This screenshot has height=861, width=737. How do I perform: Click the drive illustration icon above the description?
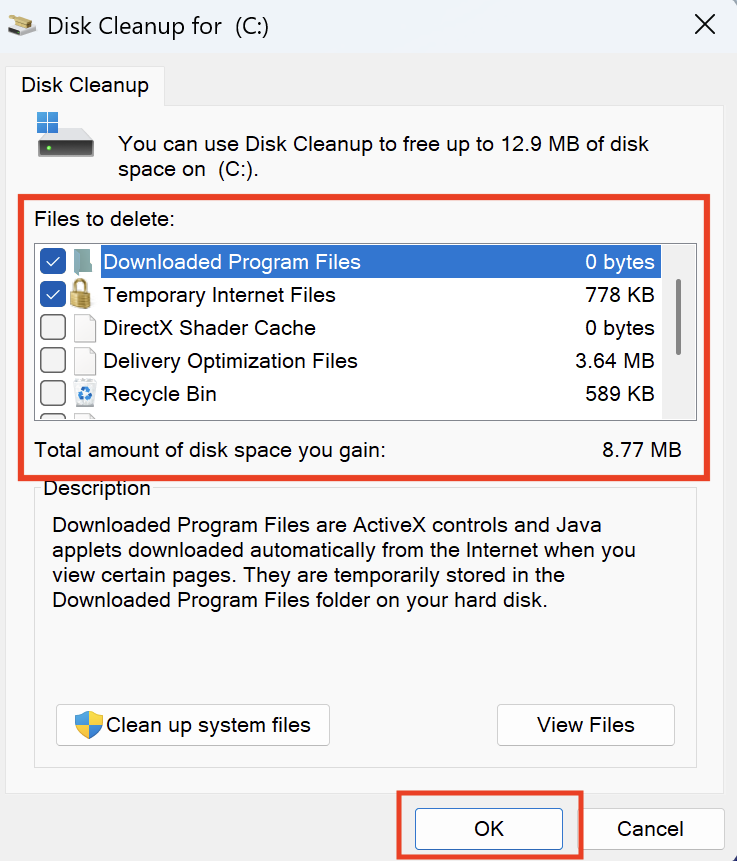[66, 136]
